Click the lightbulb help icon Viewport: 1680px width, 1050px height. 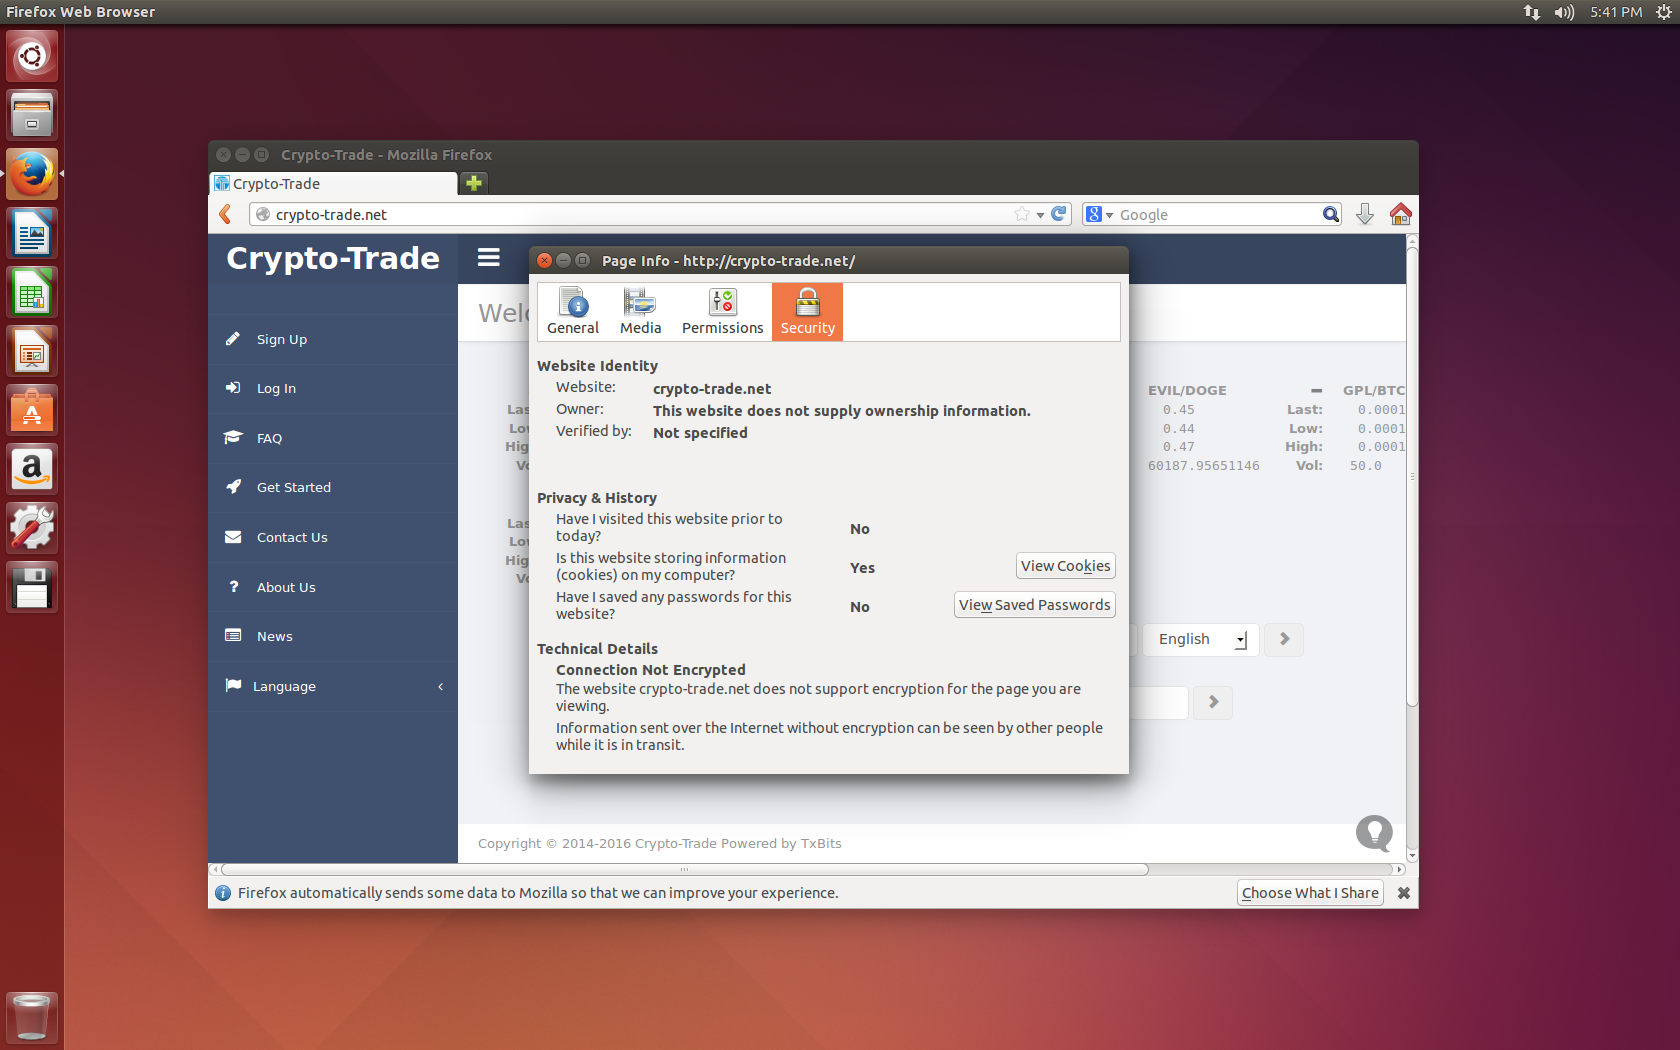(x=1374, y=832)
